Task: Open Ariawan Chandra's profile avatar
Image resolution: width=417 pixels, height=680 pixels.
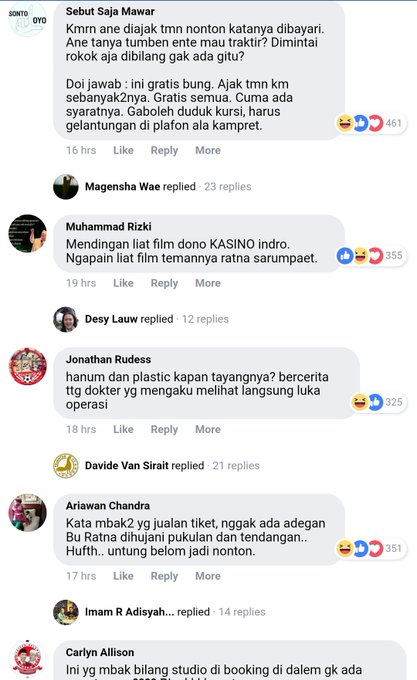Action: point(27,513)
